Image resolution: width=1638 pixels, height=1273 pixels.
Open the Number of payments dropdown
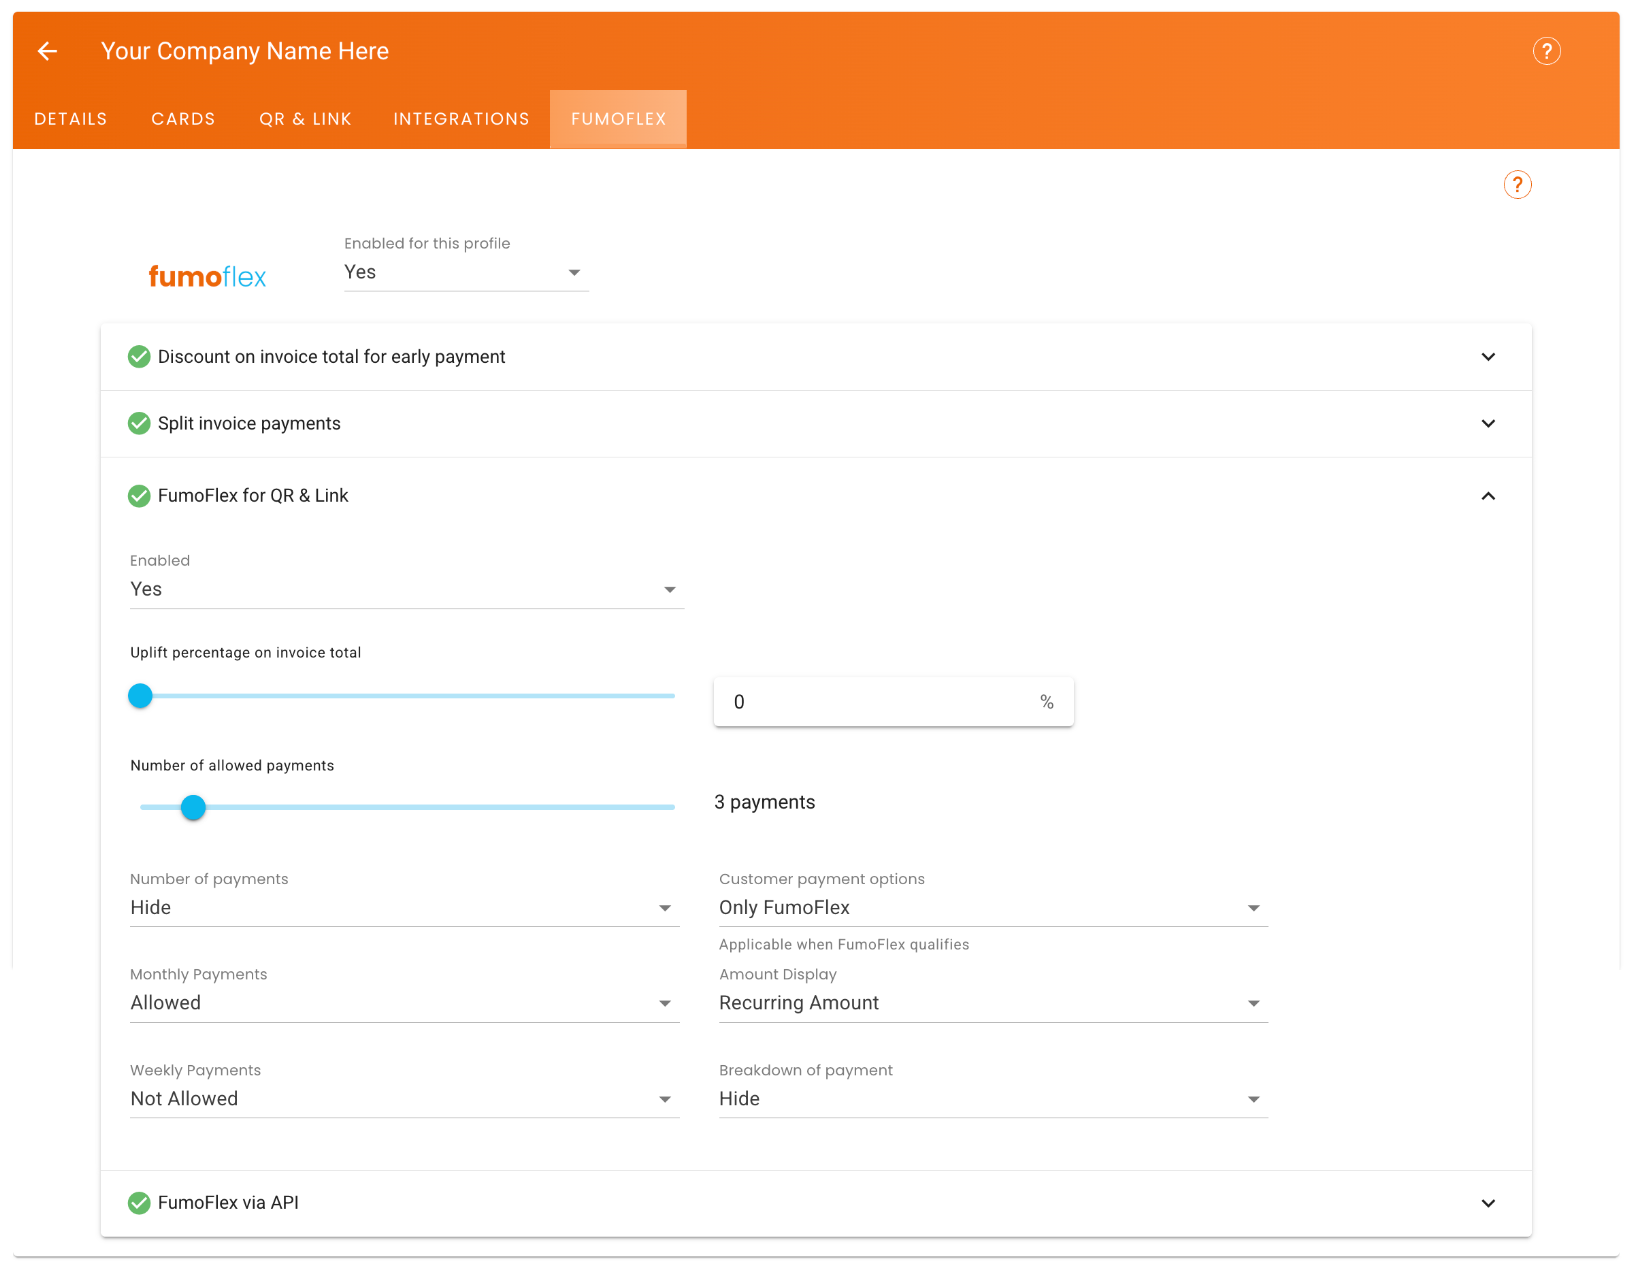coord(405,907)
